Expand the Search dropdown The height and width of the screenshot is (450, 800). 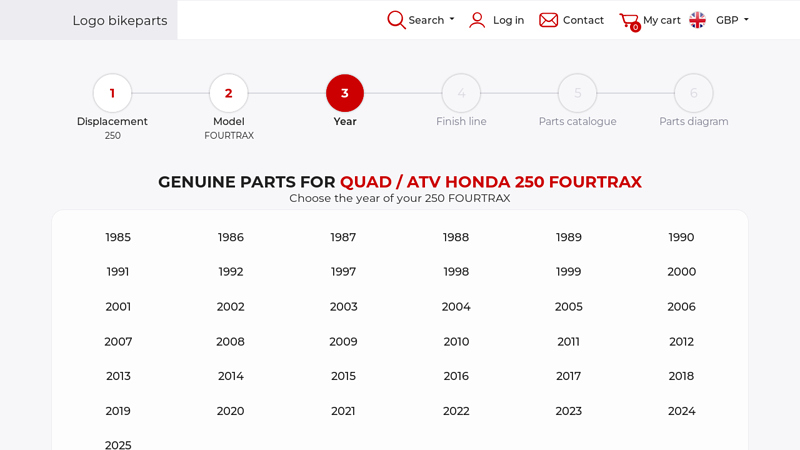point(431,20)
